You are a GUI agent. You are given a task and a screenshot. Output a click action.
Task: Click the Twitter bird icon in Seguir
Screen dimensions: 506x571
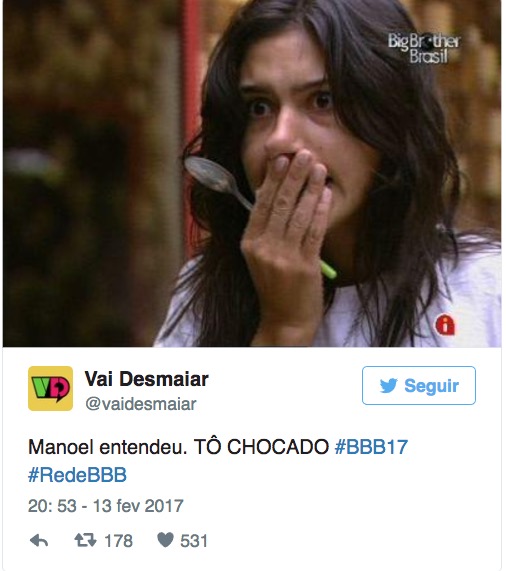(x=388, y=386)
